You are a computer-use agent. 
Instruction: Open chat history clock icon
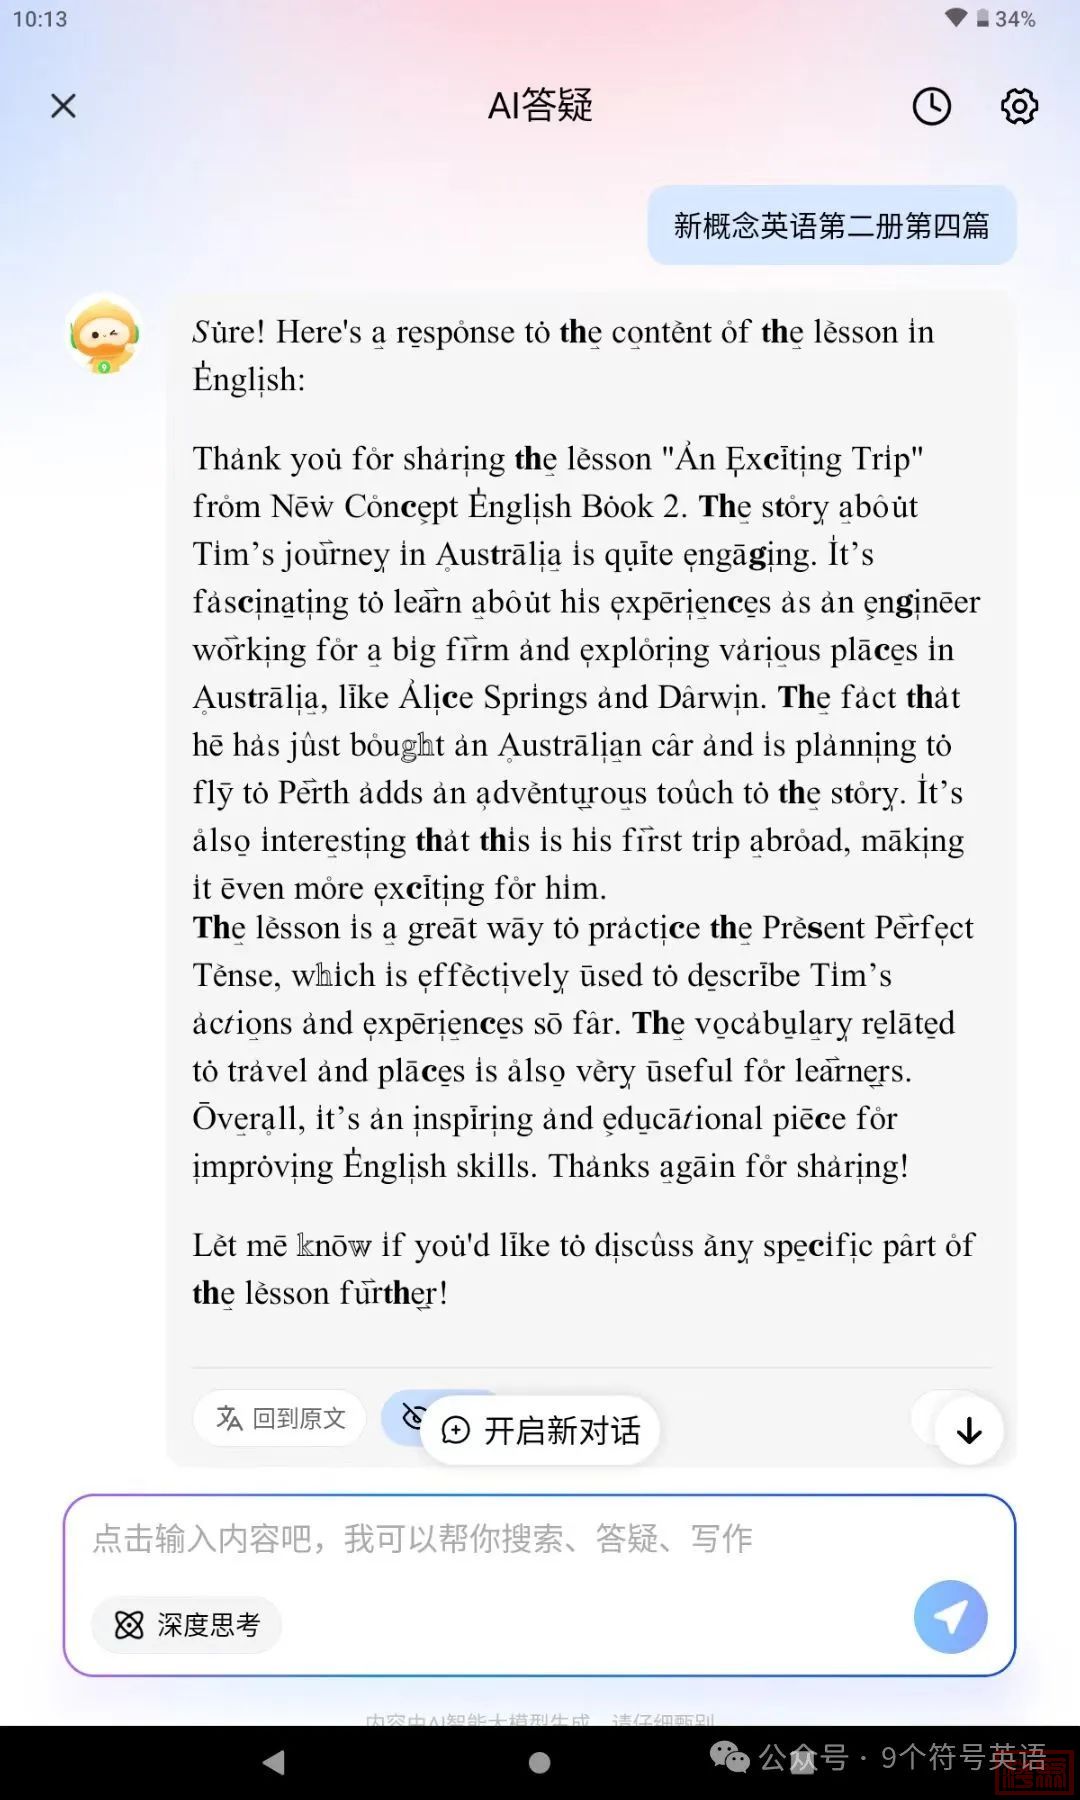click(x=931, y=106)
